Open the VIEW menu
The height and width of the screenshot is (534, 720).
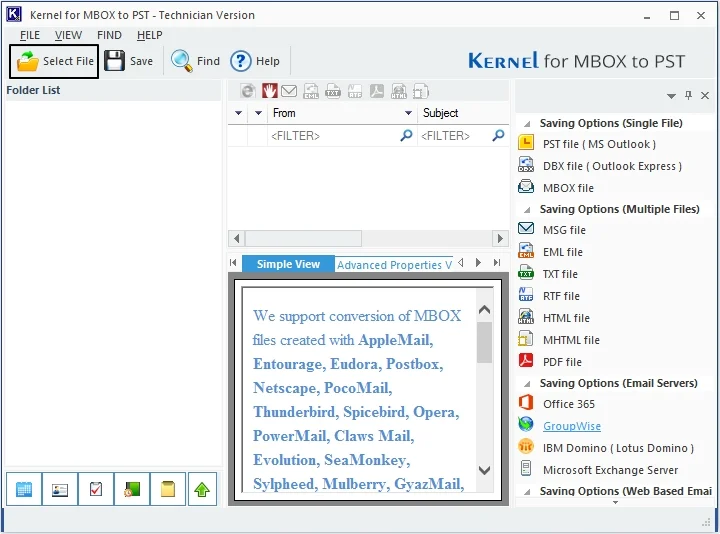[68, 35]
